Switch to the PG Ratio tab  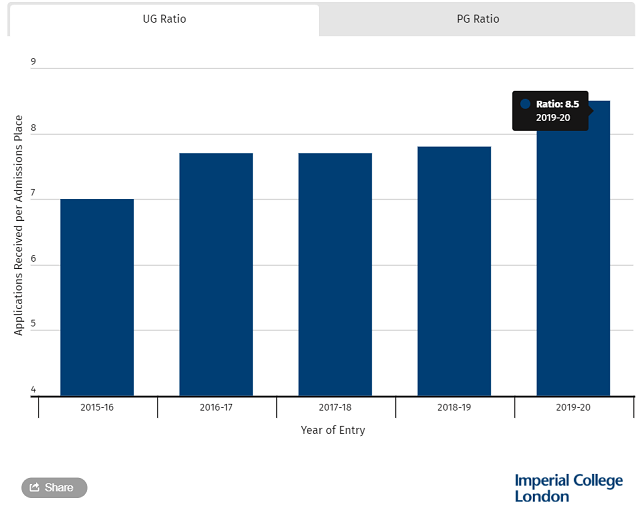pyautogui.click(x=478, y=19)
